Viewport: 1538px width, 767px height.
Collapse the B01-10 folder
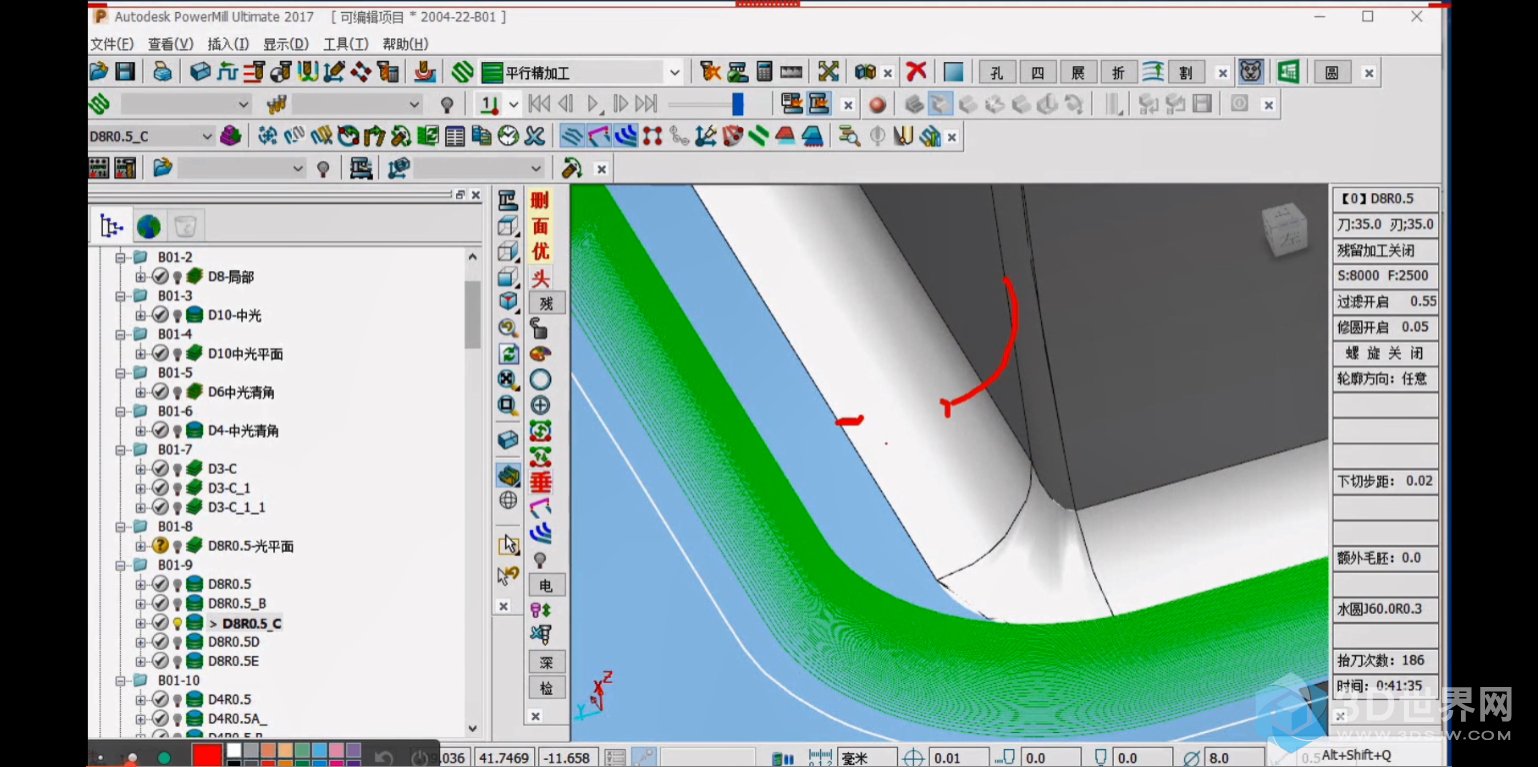point(120,681)
